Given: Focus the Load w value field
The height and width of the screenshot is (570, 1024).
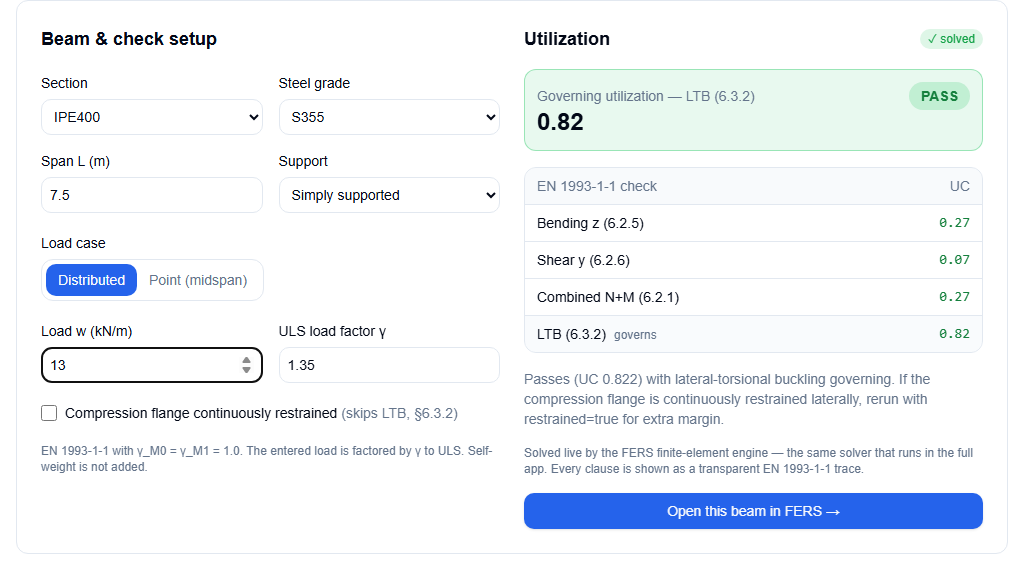Looking at the screenshot, I should point(140,365).
